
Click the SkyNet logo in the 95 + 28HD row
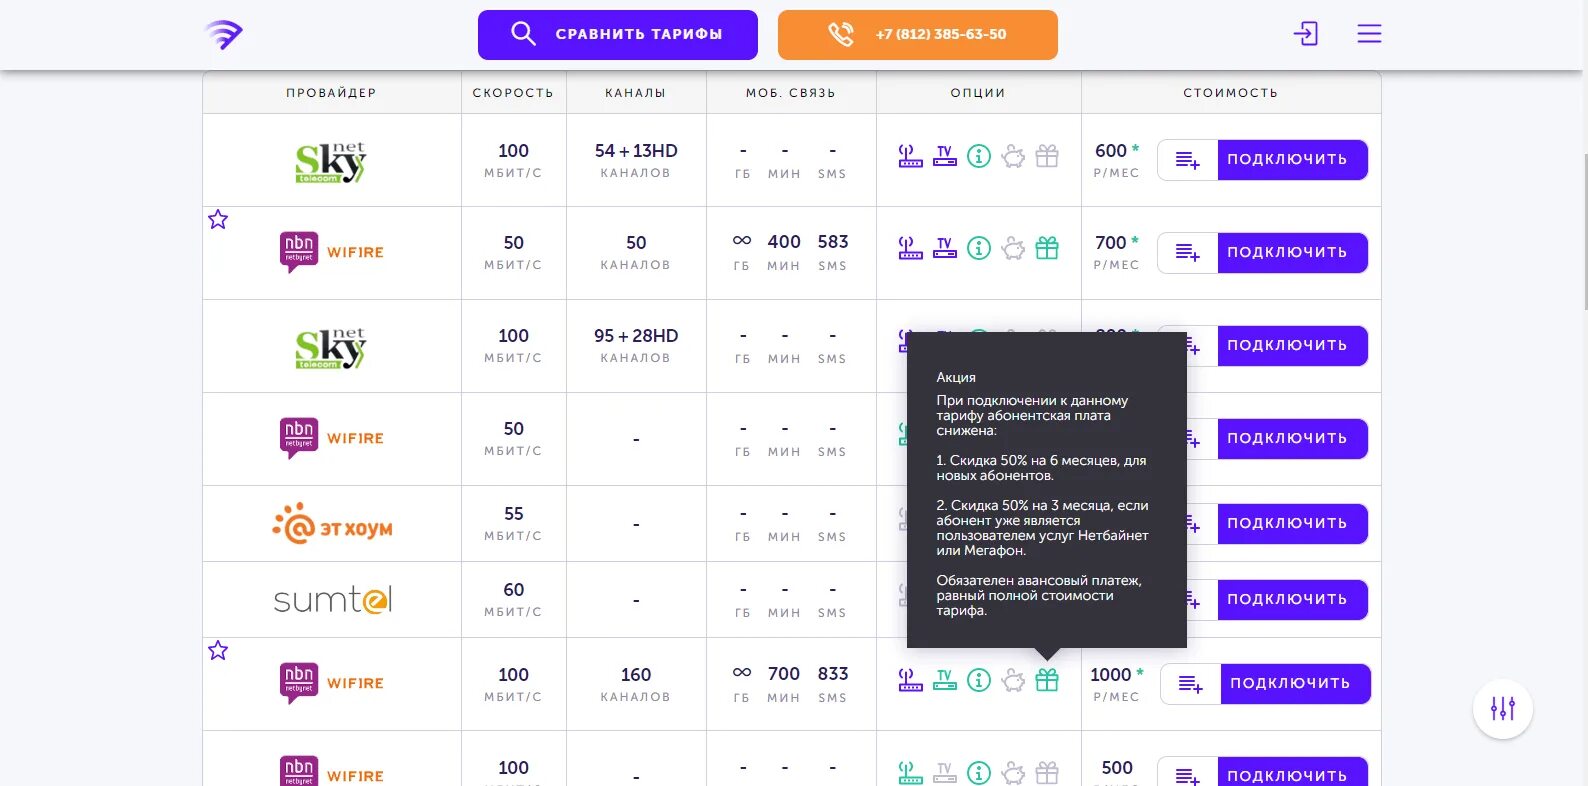click(x=331, y=348)
